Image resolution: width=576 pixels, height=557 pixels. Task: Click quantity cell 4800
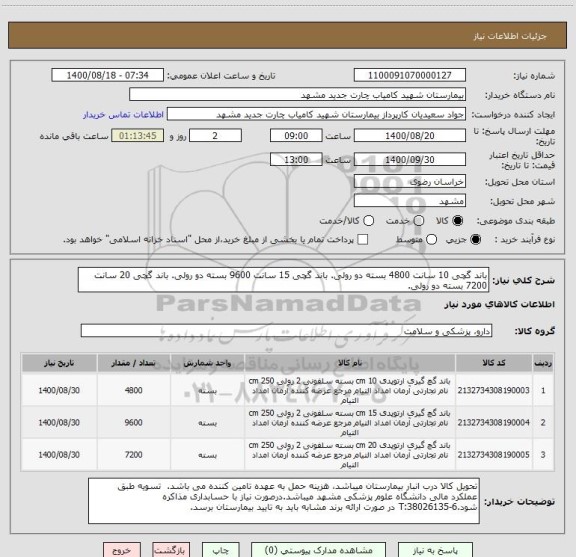pyautogui.click(x=133, y=390)
